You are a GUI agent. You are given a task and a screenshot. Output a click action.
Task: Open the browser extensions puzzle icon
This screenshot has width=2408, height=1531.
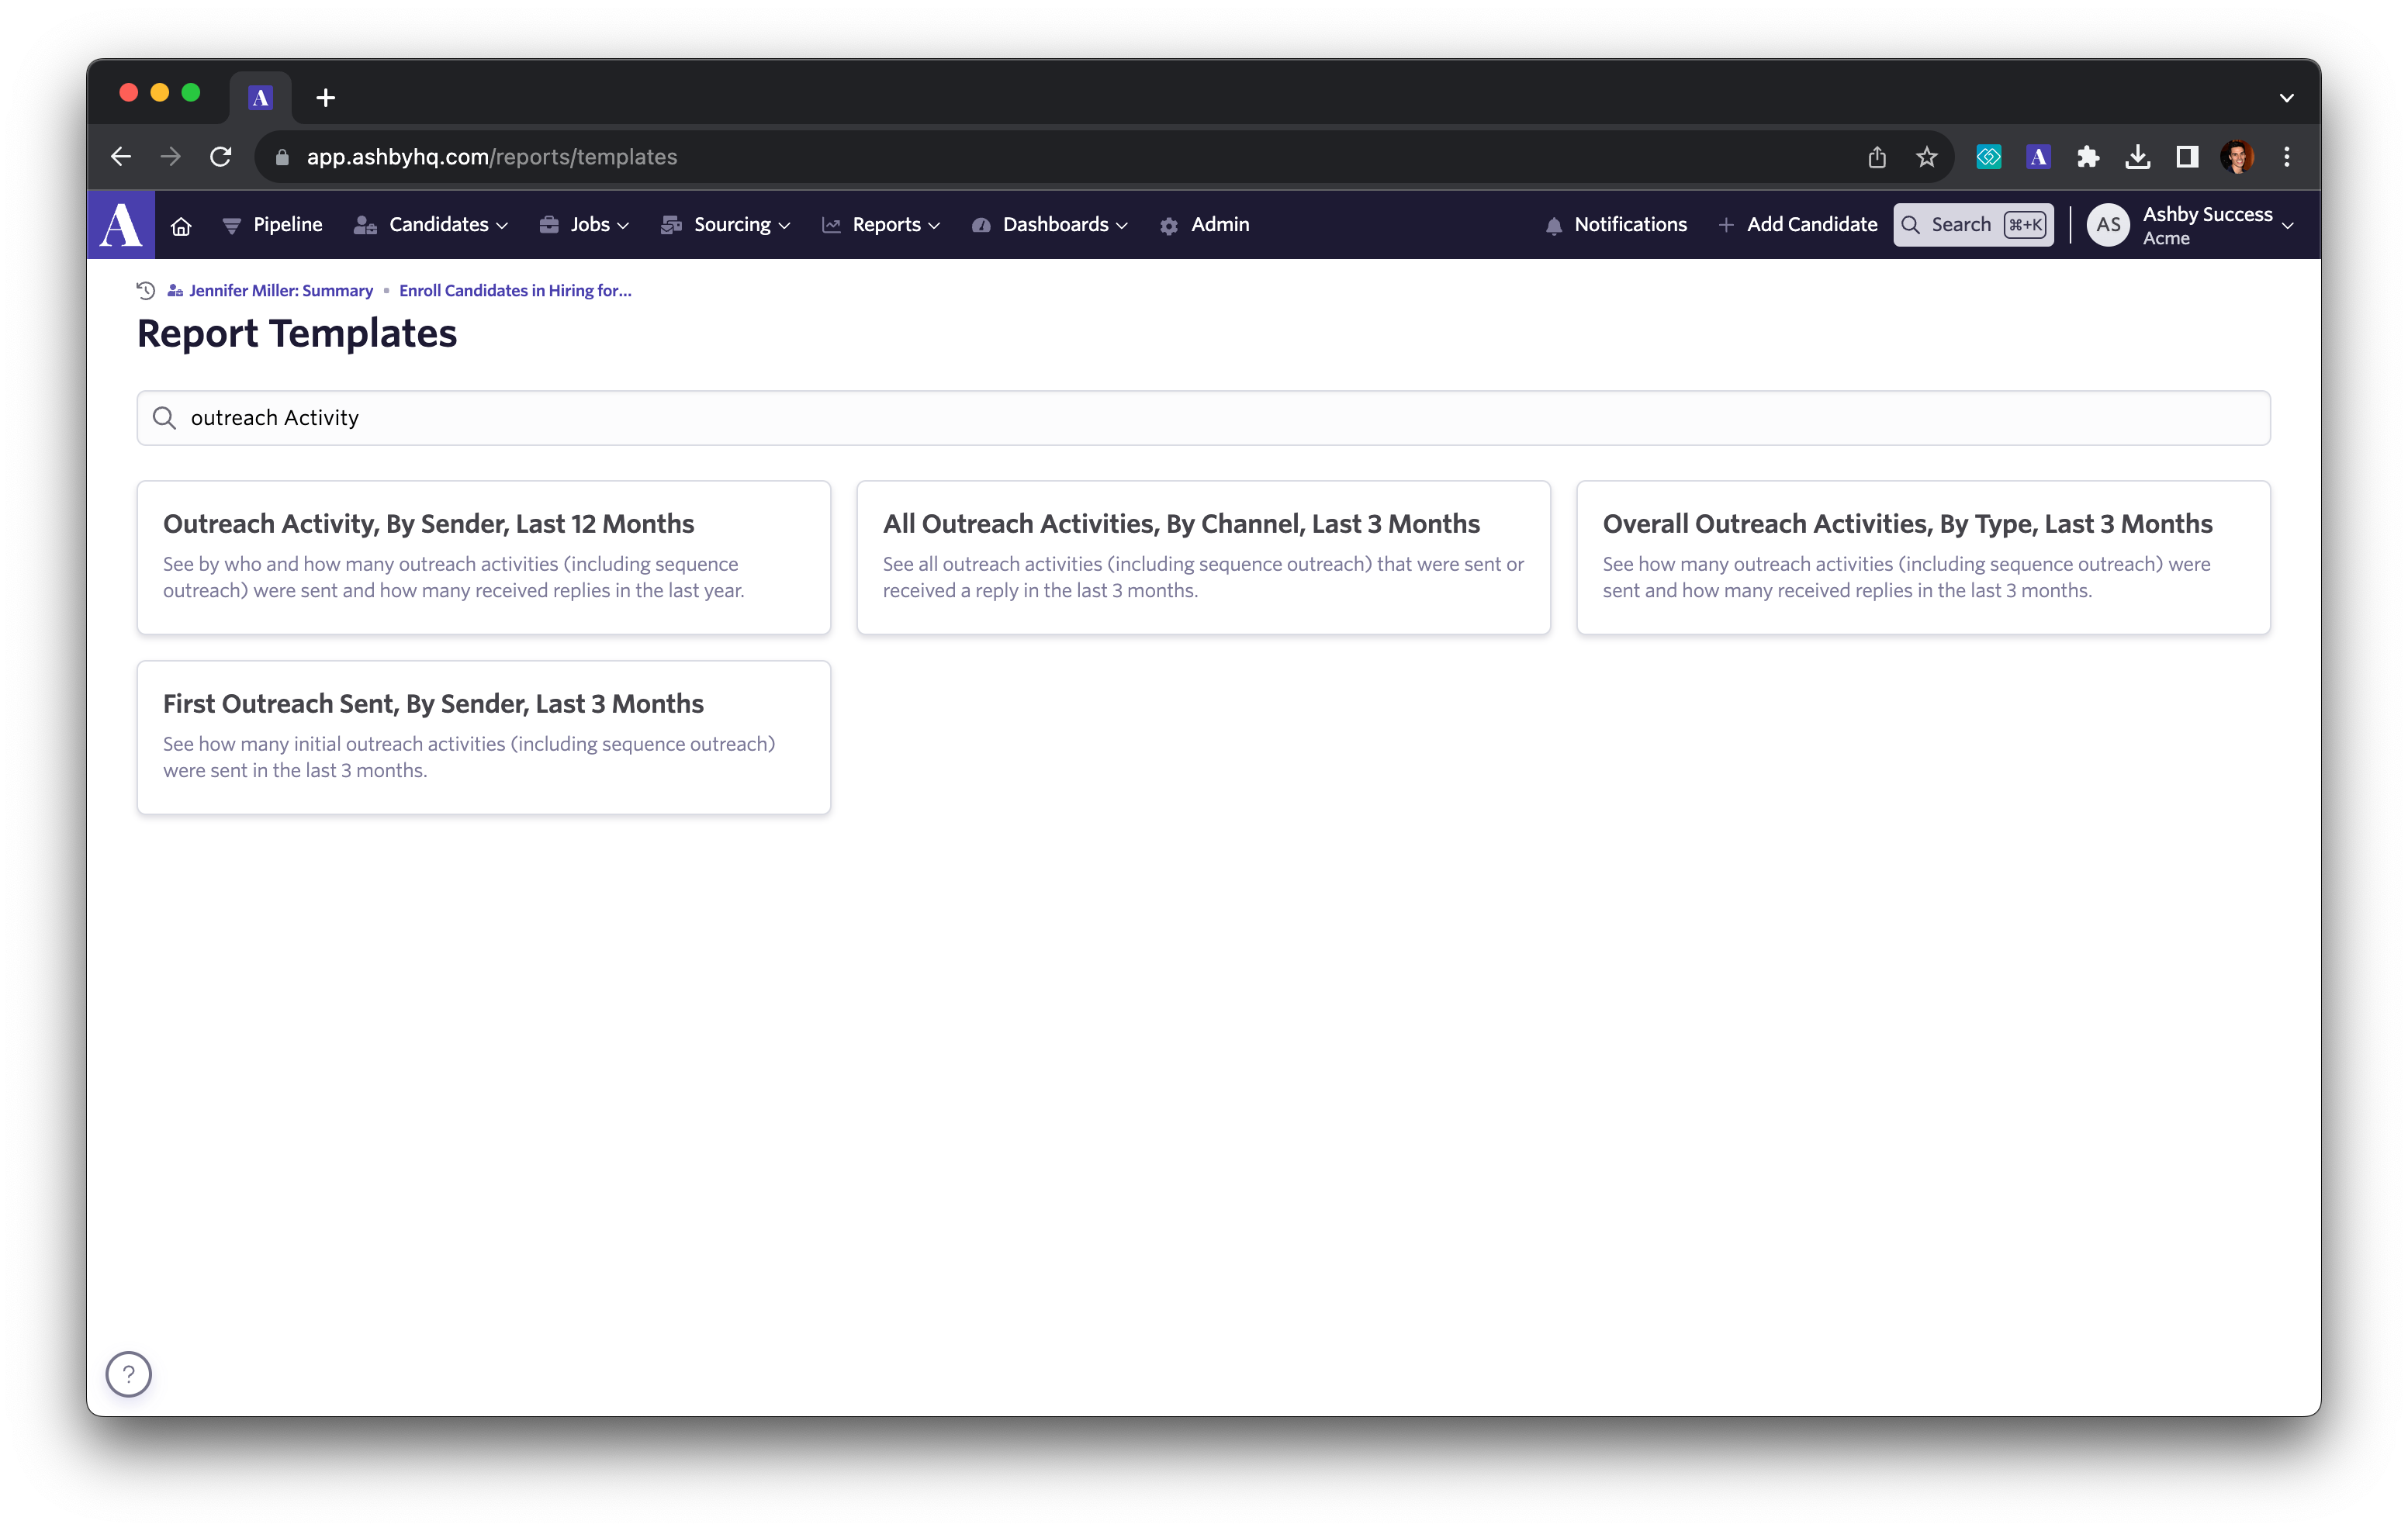pos(2088,157)
